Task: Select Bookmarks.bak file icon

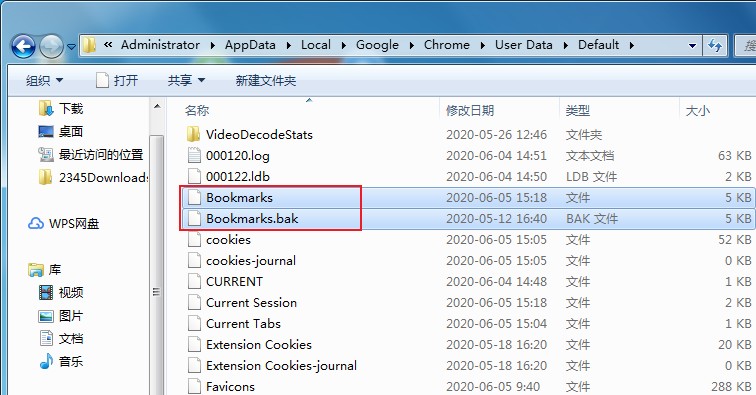Action: point(194,218)
